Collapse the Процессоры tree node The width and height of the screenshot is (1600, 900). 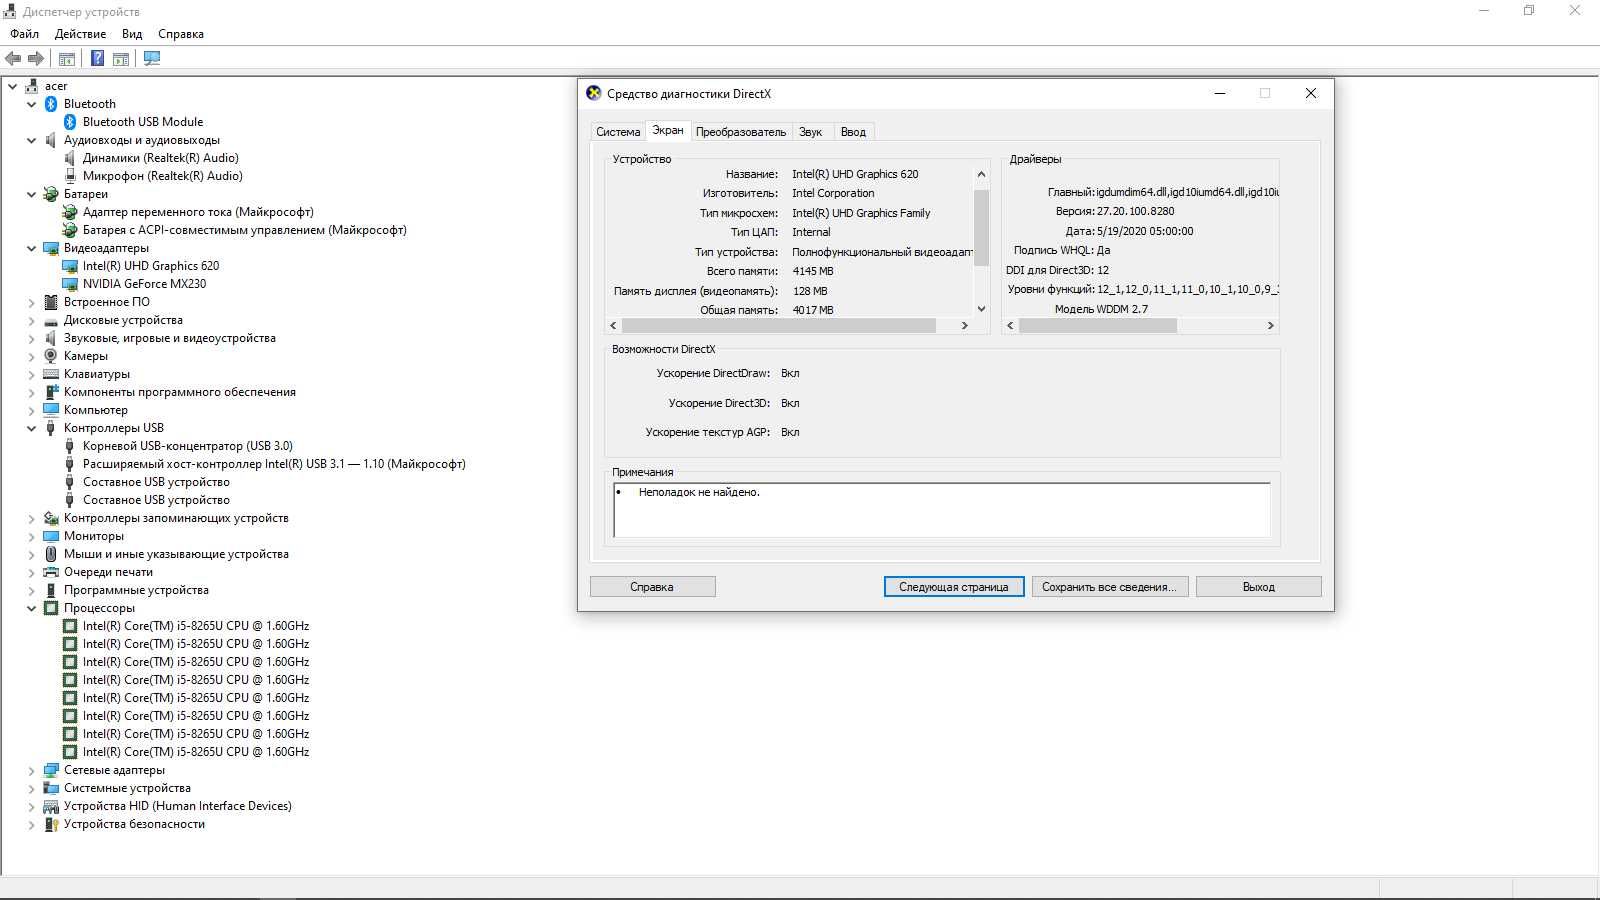click(32, 608)
